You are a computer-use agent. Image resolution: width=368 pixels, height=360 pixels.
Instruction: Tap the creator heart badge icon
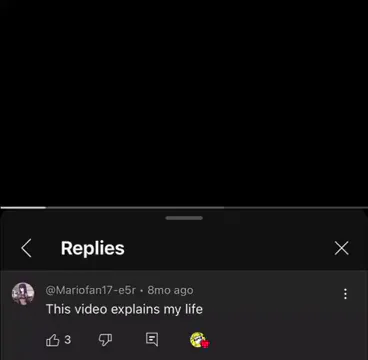(199, 340)
